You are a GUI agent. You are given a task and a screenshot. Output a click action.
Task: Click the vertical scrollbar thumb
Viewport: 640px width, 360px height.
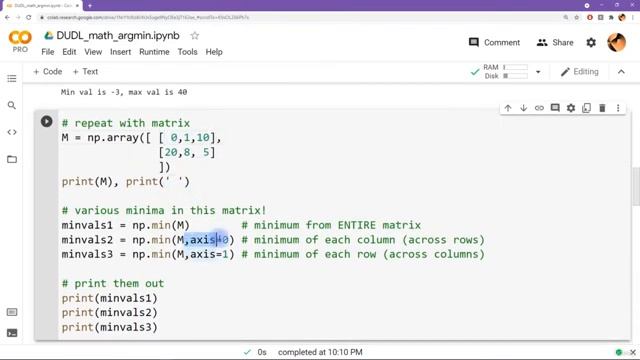pyautogui.click(x=635, y=186)
